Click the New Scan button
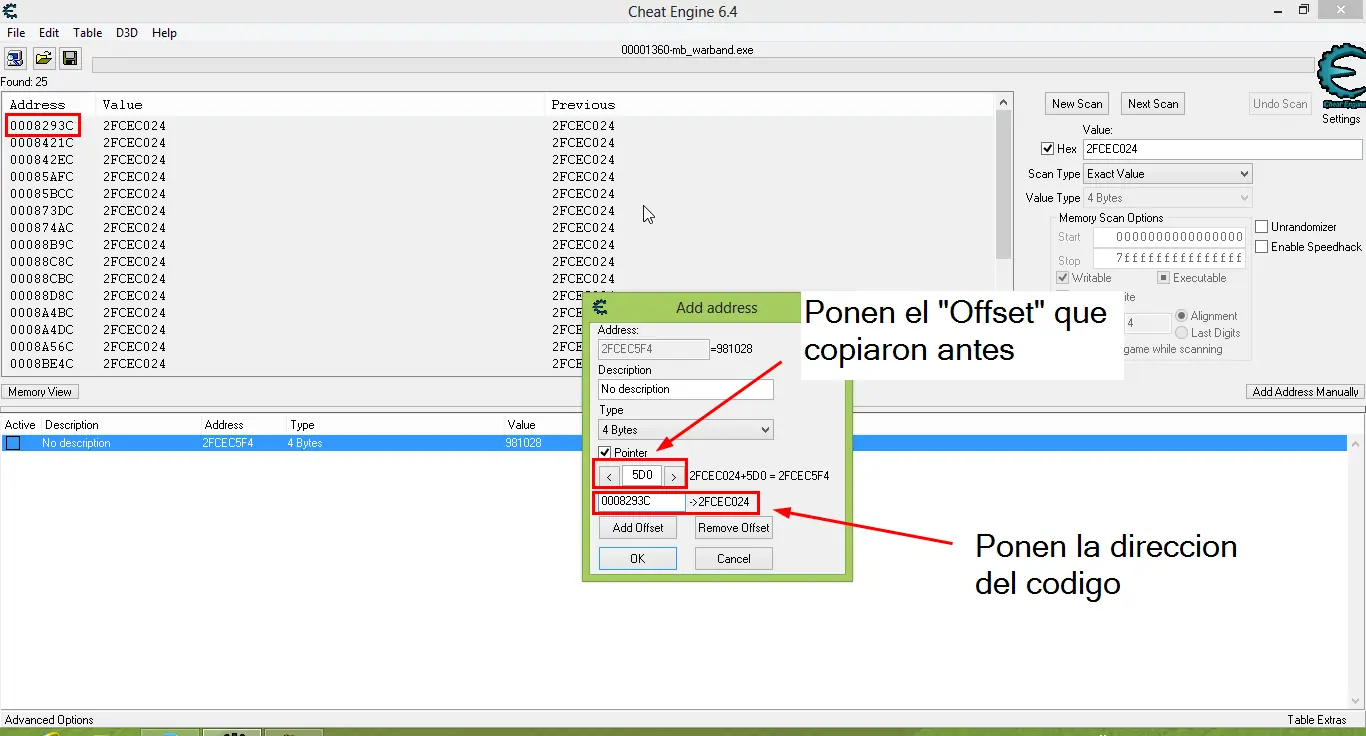The image size is (1366, 736). tap(1077, 104)
